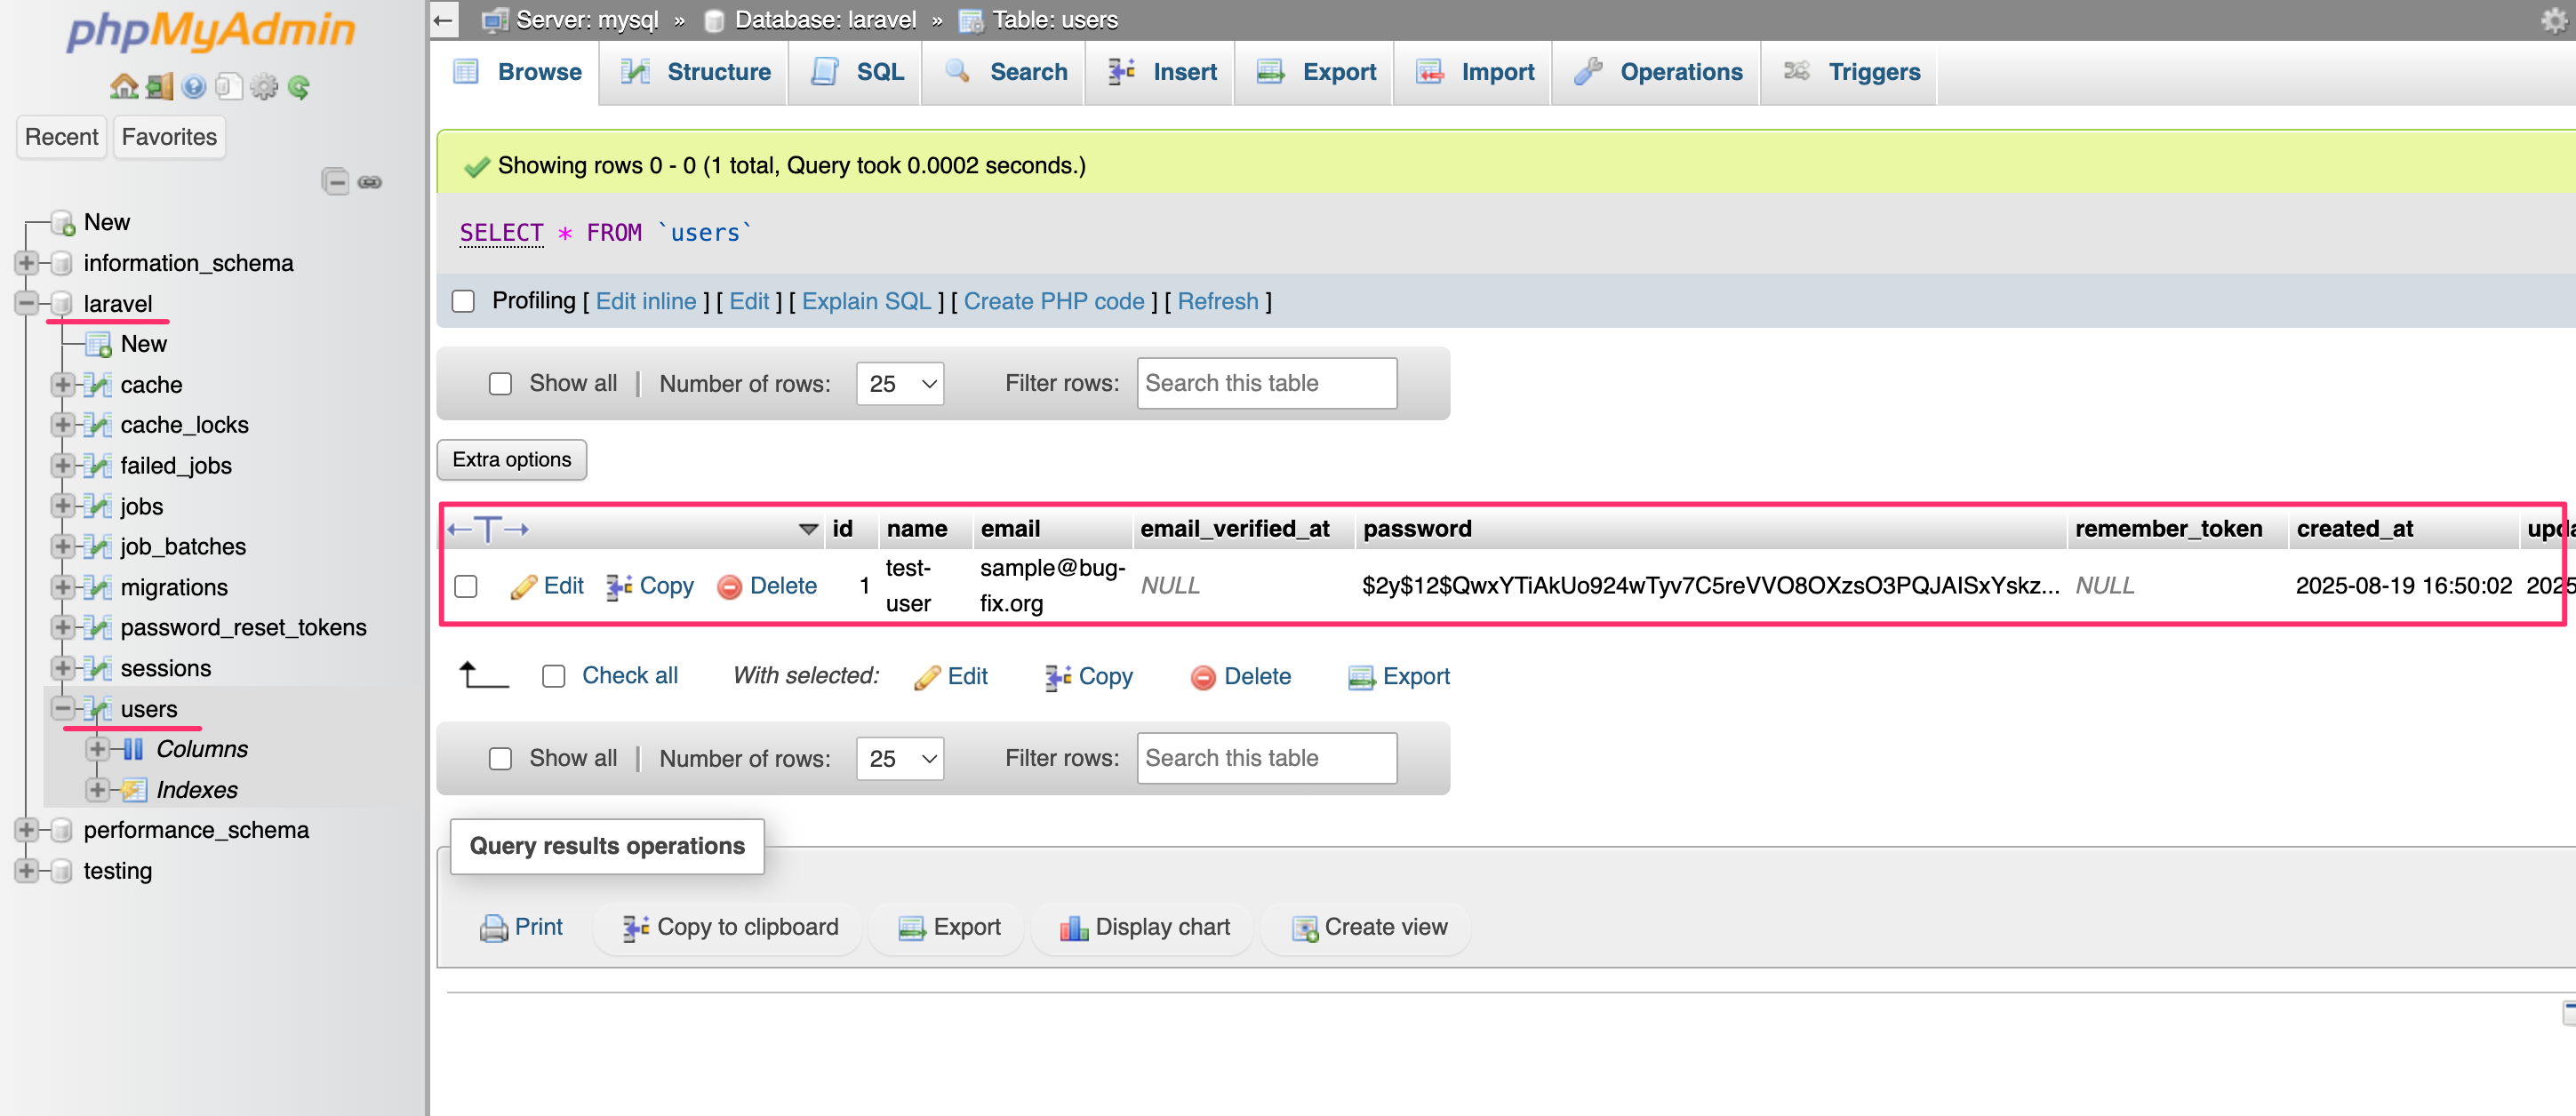Click the red row Delete icon
This screenshot has height=1116, width=2576.
click(729, 586)
